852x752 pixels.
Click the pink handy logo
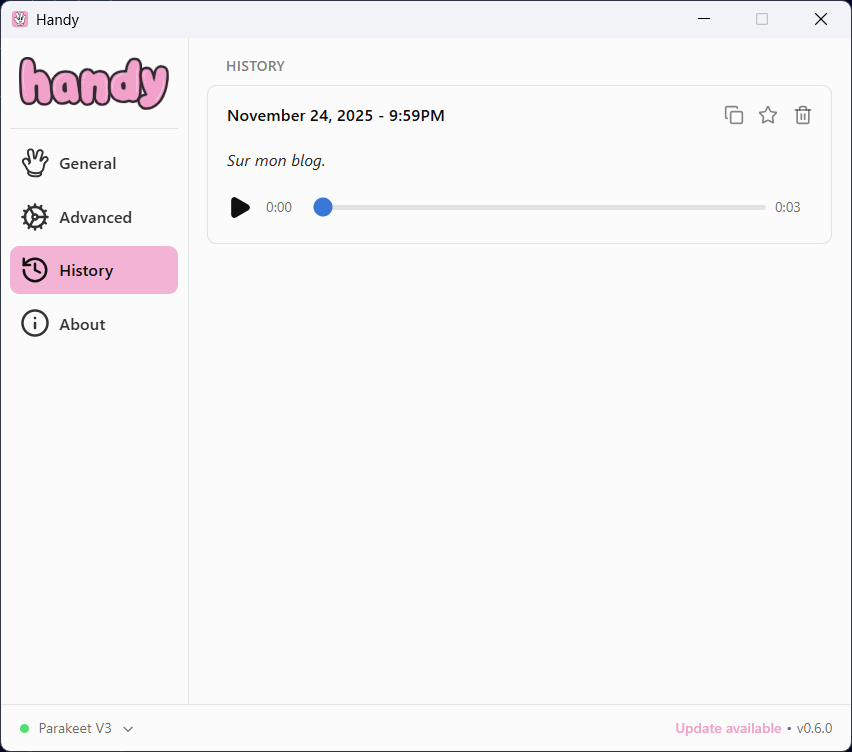[x=94, y=83]
